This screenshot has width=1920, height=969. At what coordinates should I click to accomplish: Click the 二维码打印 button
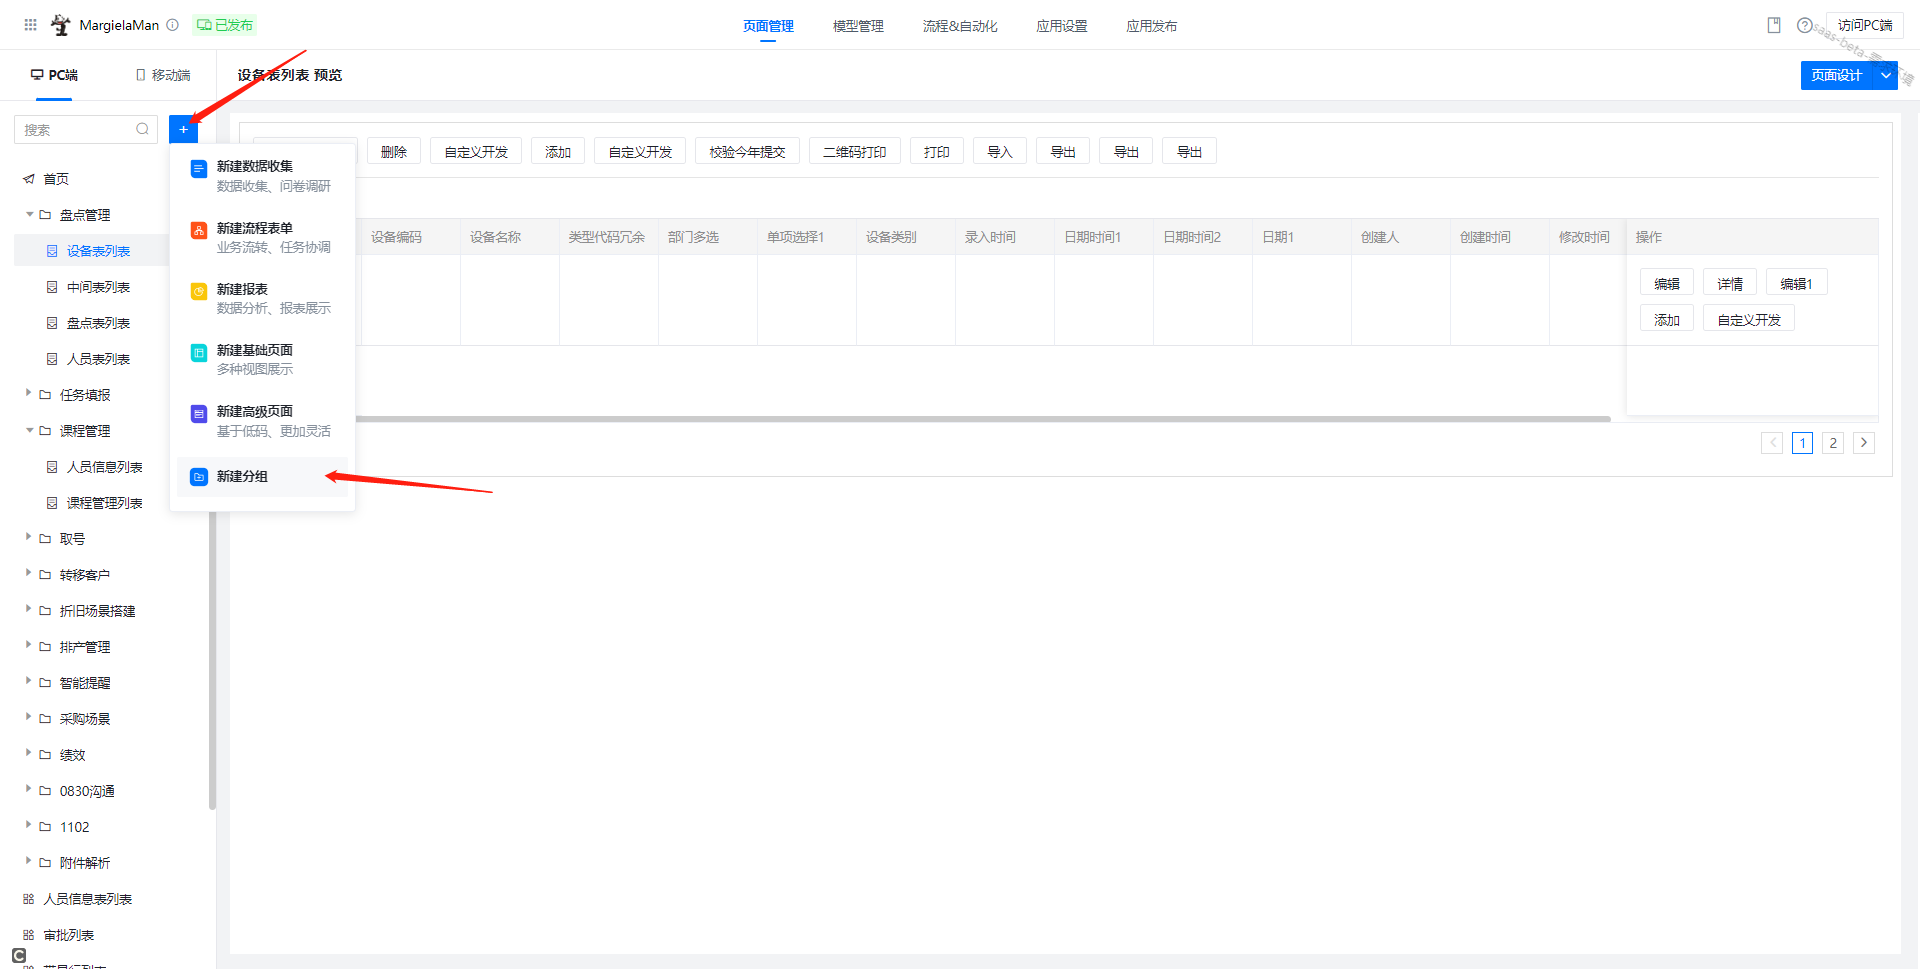pos(854,151)
